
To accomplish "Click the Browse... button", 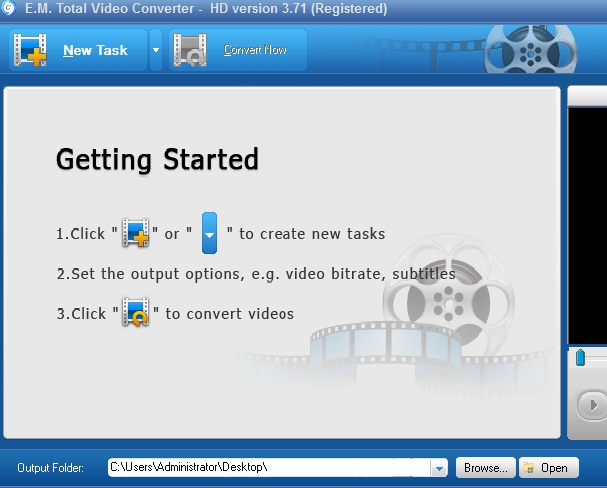I will click(485, 468).
